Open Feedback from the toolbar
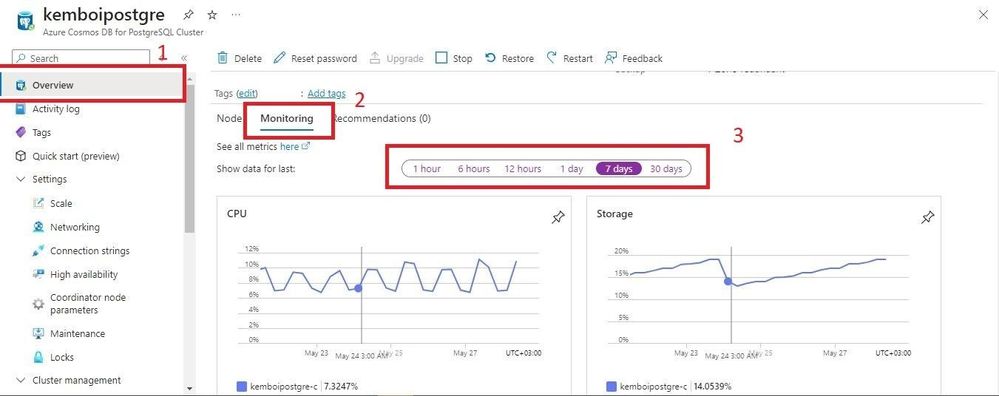This screenshot has height=396, width=999. [633, 58]
